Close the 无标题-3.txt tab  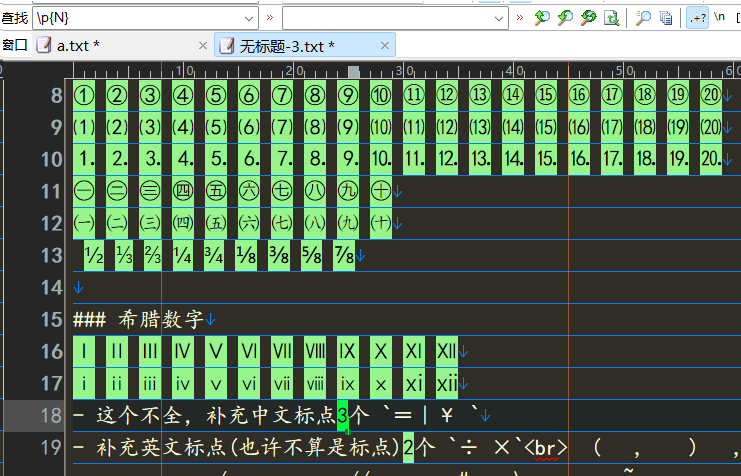[x=385, y=46]
